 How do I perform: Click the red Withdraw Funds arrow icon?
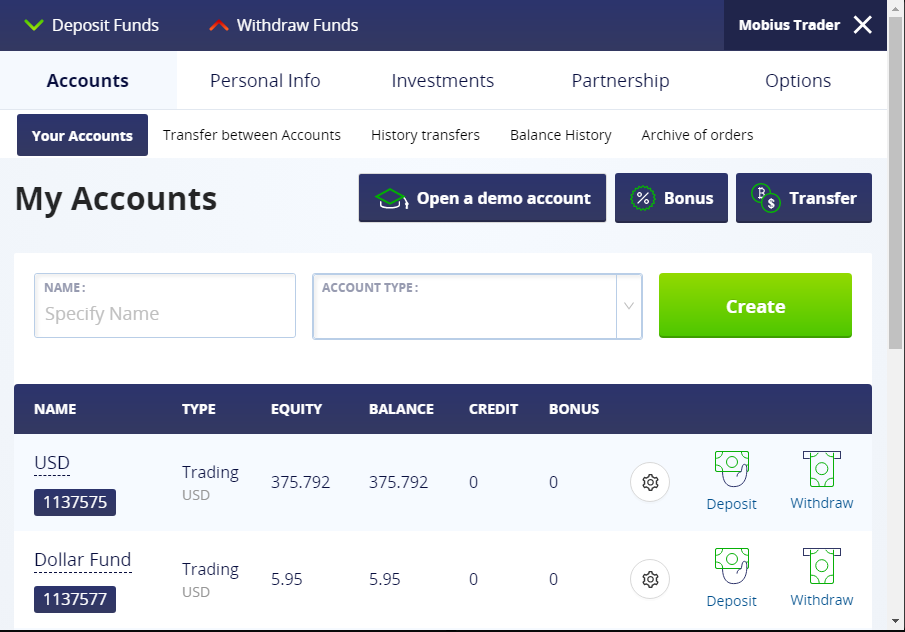click(x=219, y=25)
